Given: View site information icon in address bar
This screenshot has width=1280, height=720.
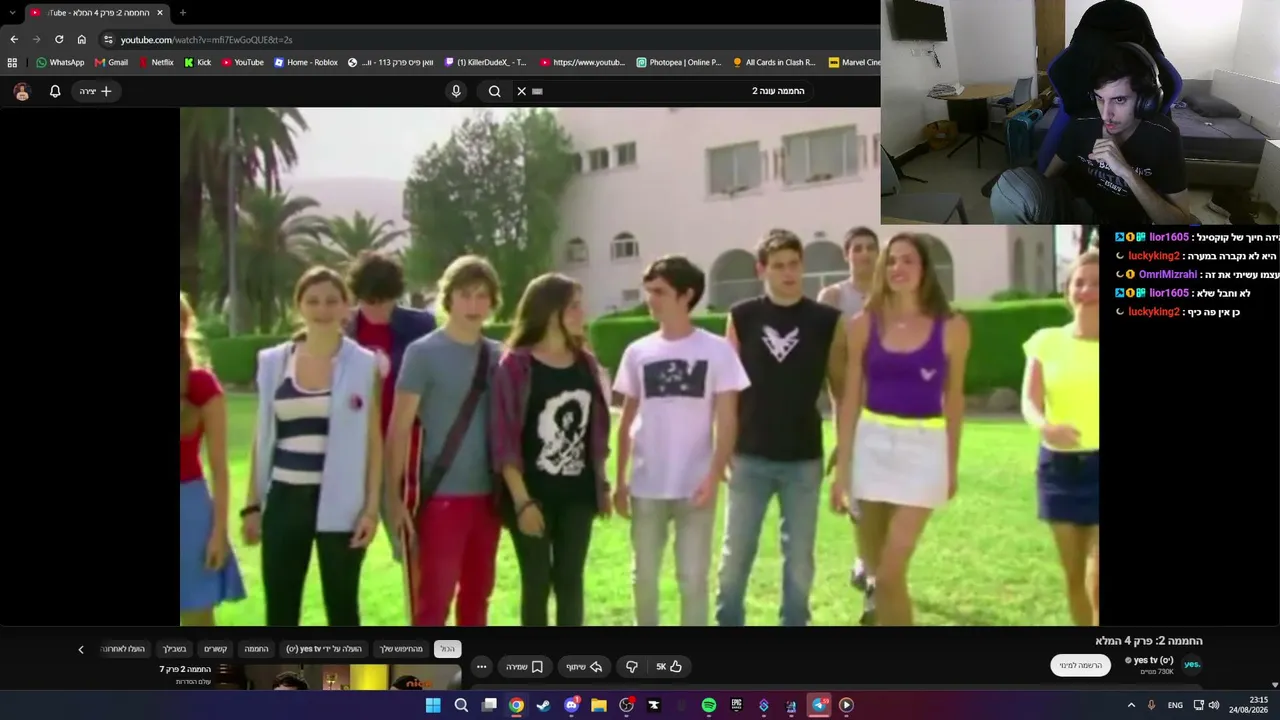Looking at the screenshot, I should [108, 39].
